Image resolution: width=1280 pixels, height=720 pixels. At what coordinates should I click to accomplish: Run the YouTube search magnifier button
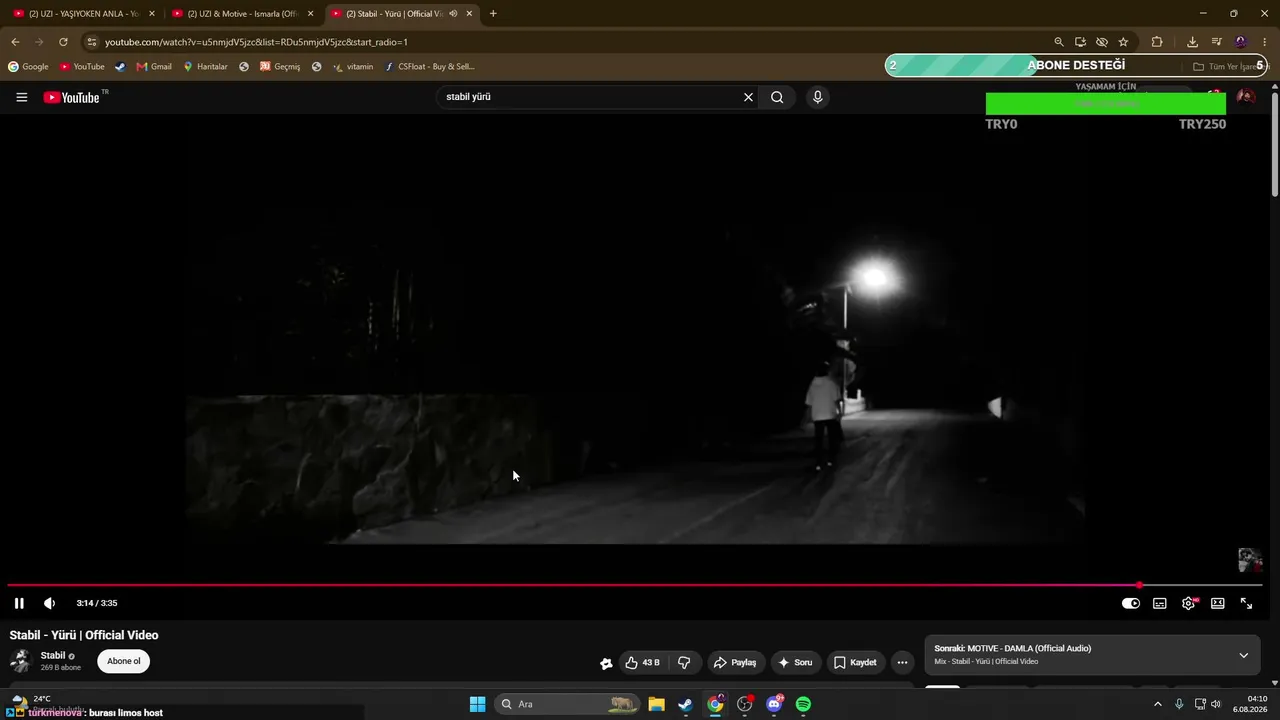[x=777, y=97]
